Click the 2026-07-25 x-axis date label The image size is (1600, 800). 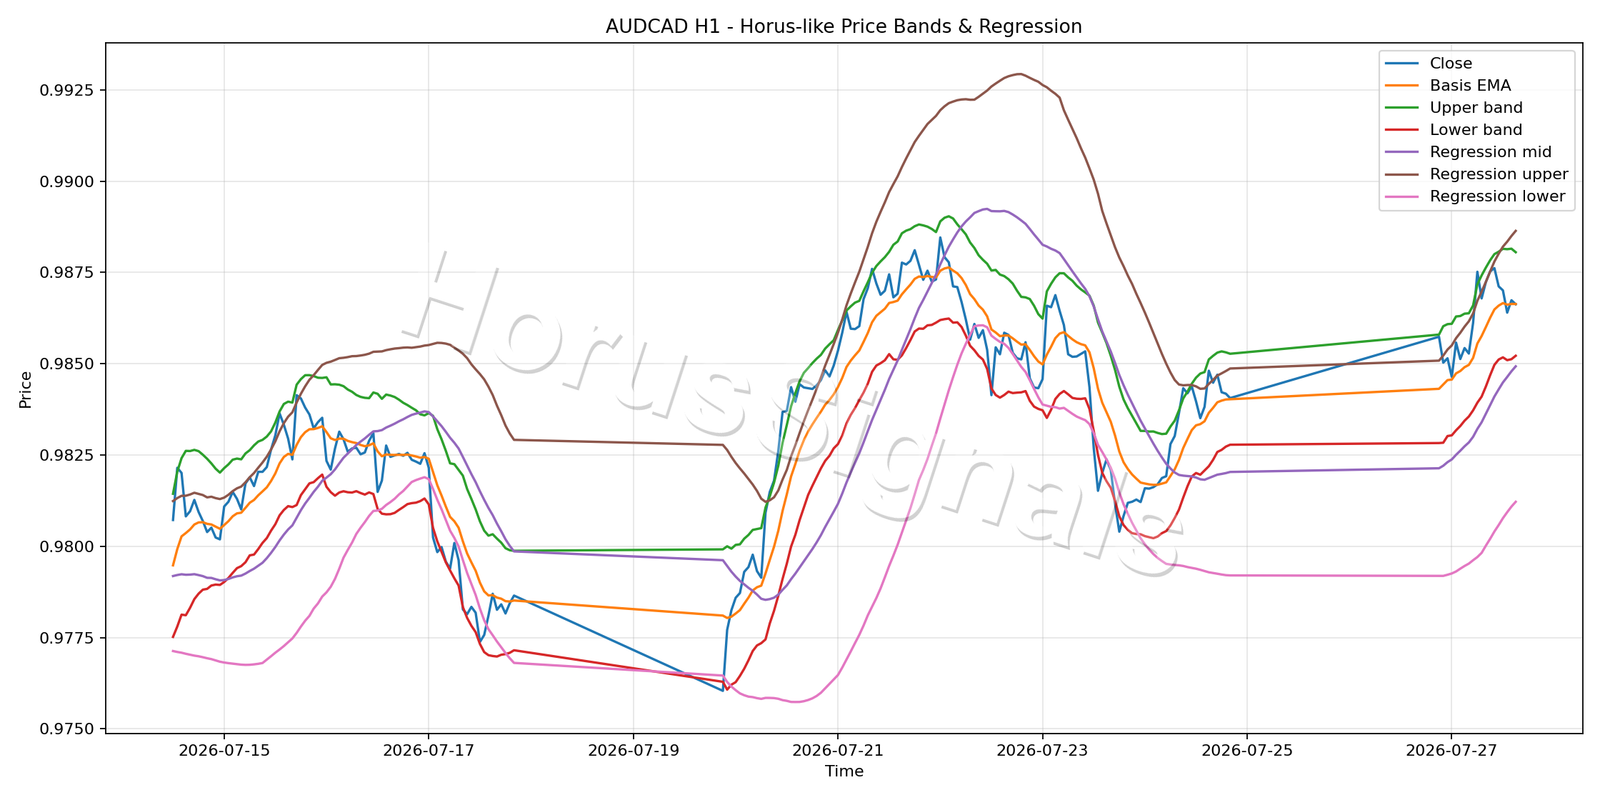click(1247, 750)
